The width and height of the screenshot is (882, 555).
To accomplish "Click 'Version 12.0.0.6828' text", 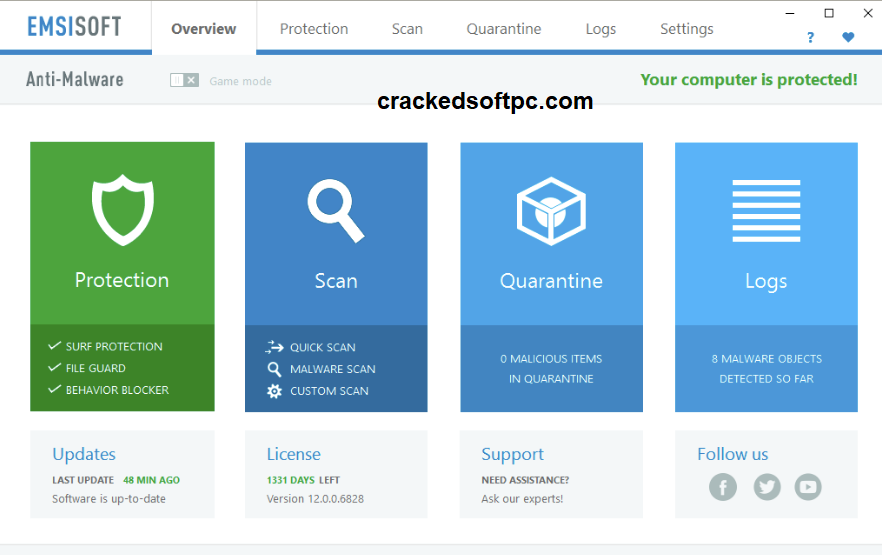I will [315, 499].
